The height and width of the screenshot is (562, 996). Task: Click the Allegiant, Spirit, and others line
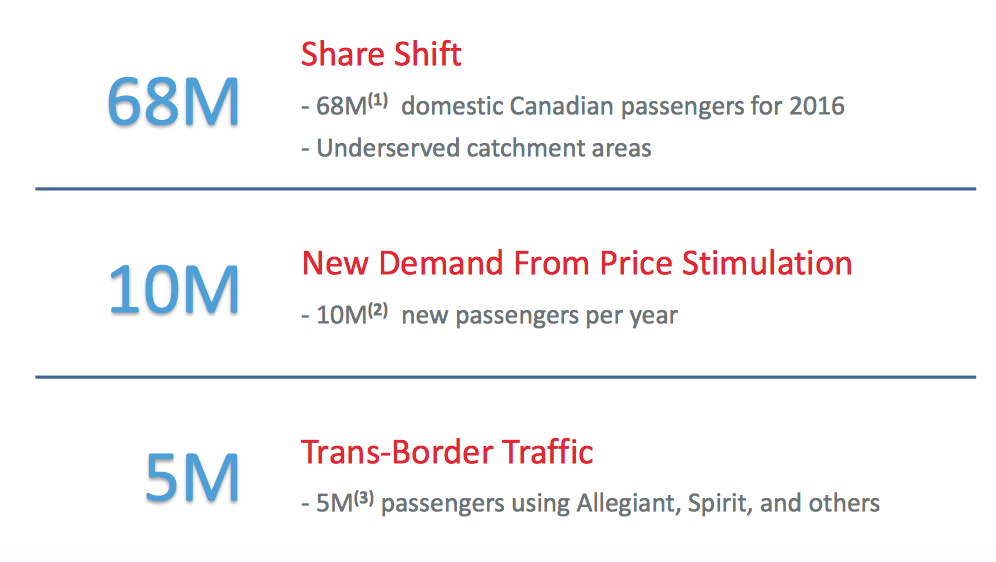coord(591,503)
